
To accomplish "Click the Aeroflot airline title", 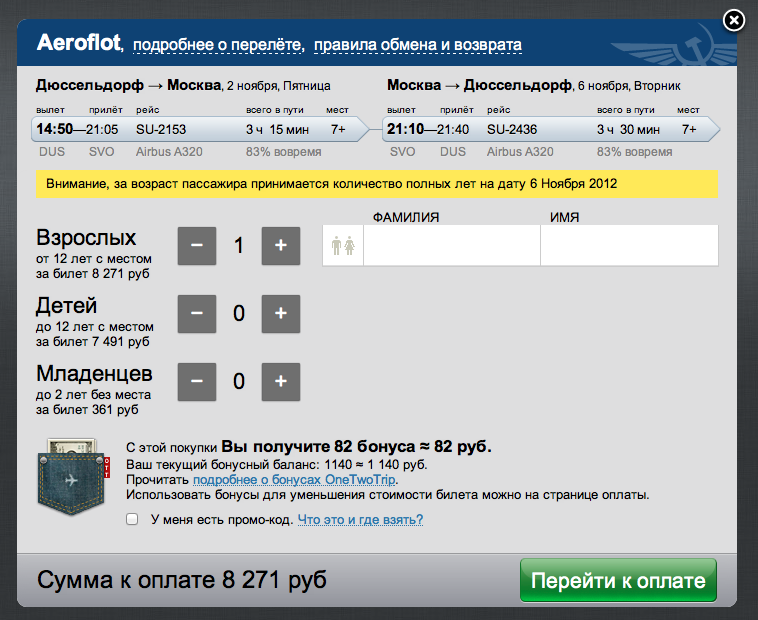I will 79,43.
